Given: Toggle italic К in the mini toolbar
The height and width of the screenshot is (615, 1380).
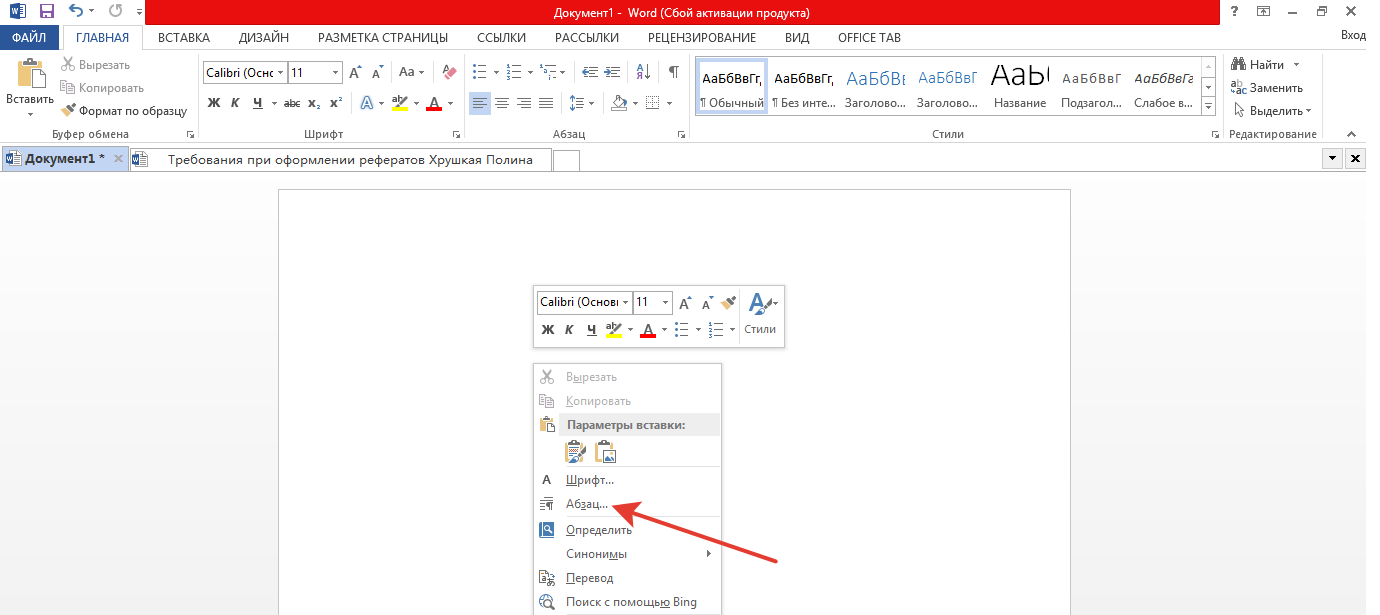Looking at the screenshot, I should tap(569, 330).
